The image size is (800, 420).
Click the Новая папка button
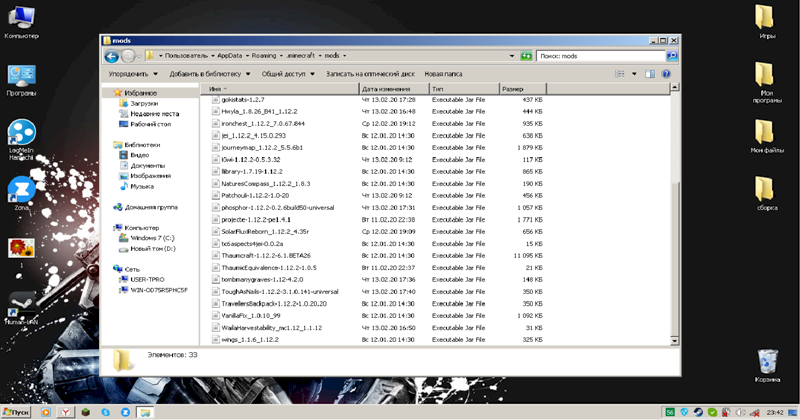[443, 74]
